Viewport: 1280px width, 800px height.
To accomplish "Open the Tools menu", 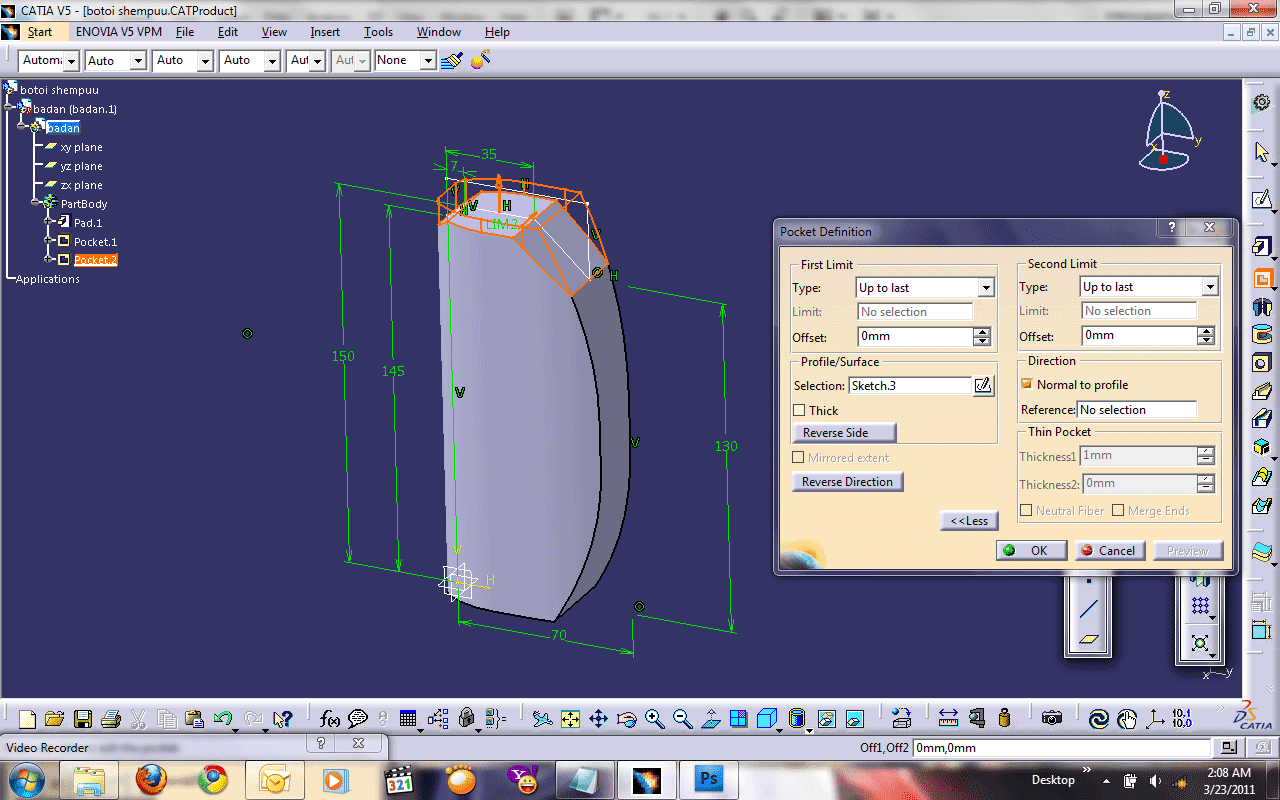I will [x=378, y=31].
